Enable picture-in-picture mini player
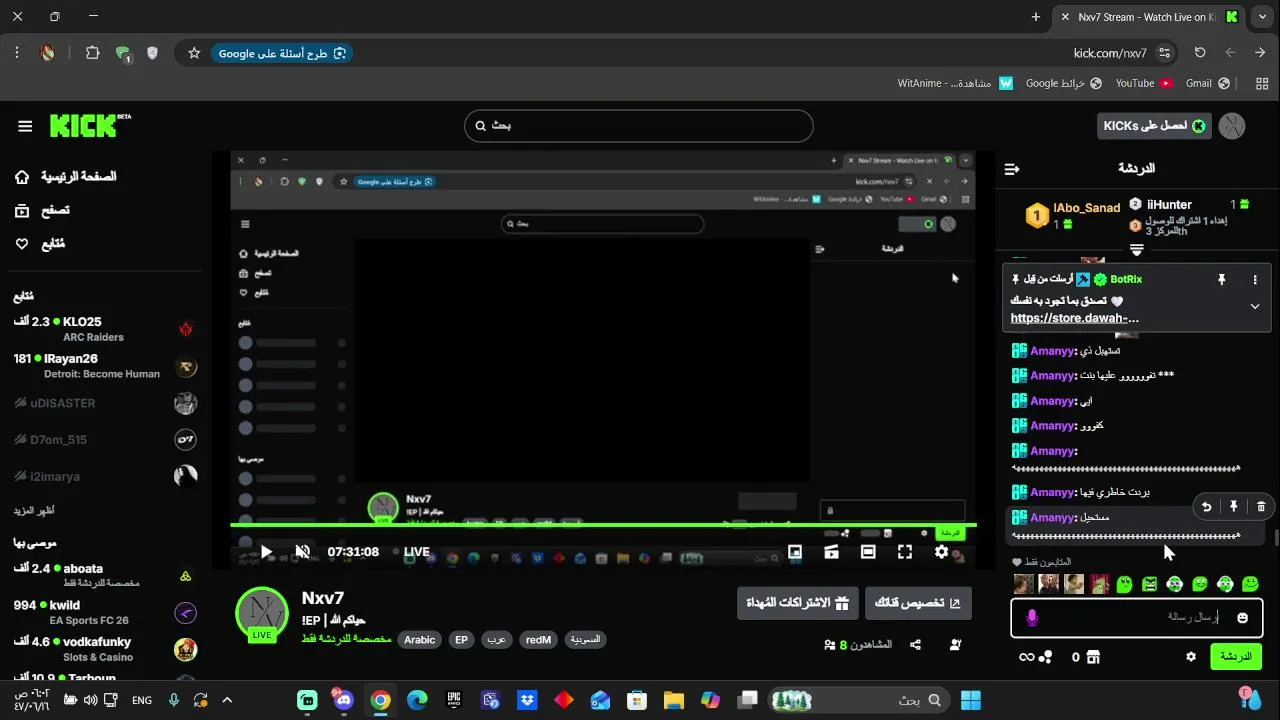The width and height of the screenshot is (1280, 720). click(x=795, y=552)
